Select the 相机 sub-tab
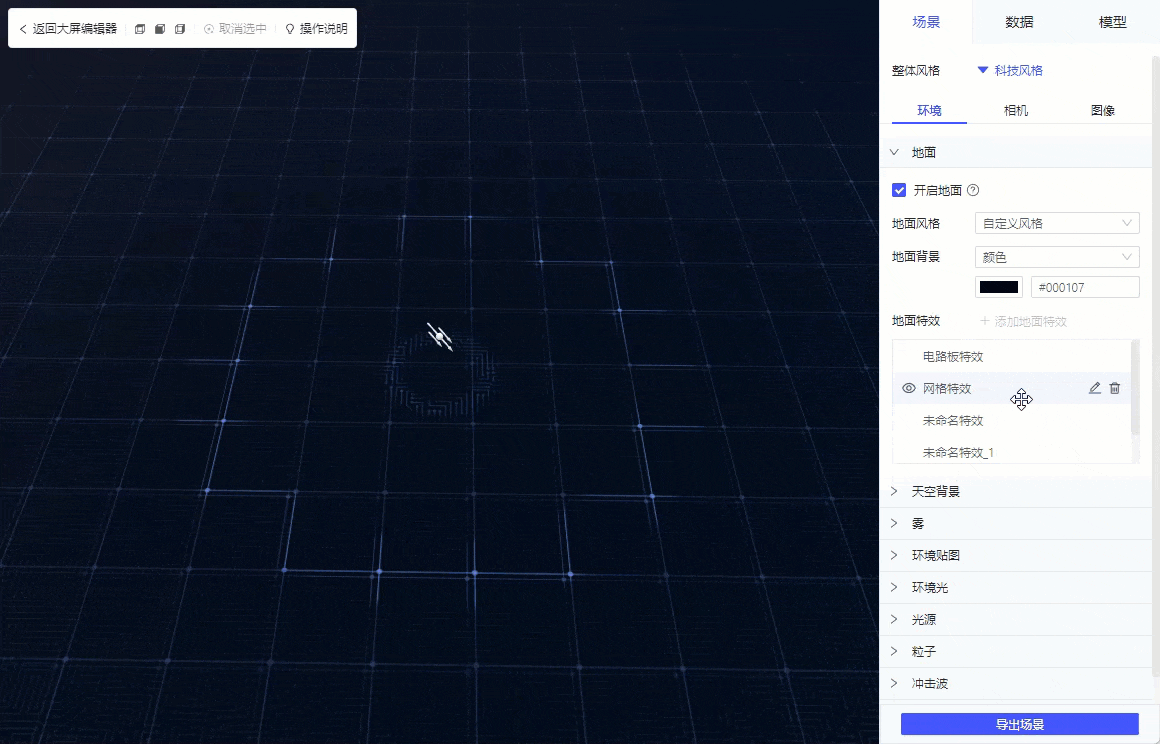The image size is (1160, 744). [x=1016, y=110]
